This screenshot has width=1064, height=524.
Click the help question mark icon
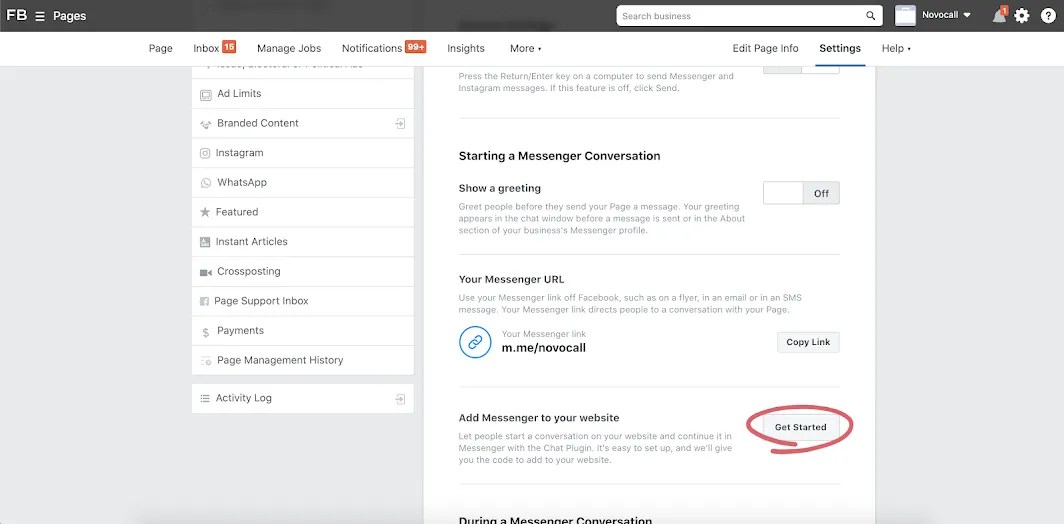[x=1048, y=16]
